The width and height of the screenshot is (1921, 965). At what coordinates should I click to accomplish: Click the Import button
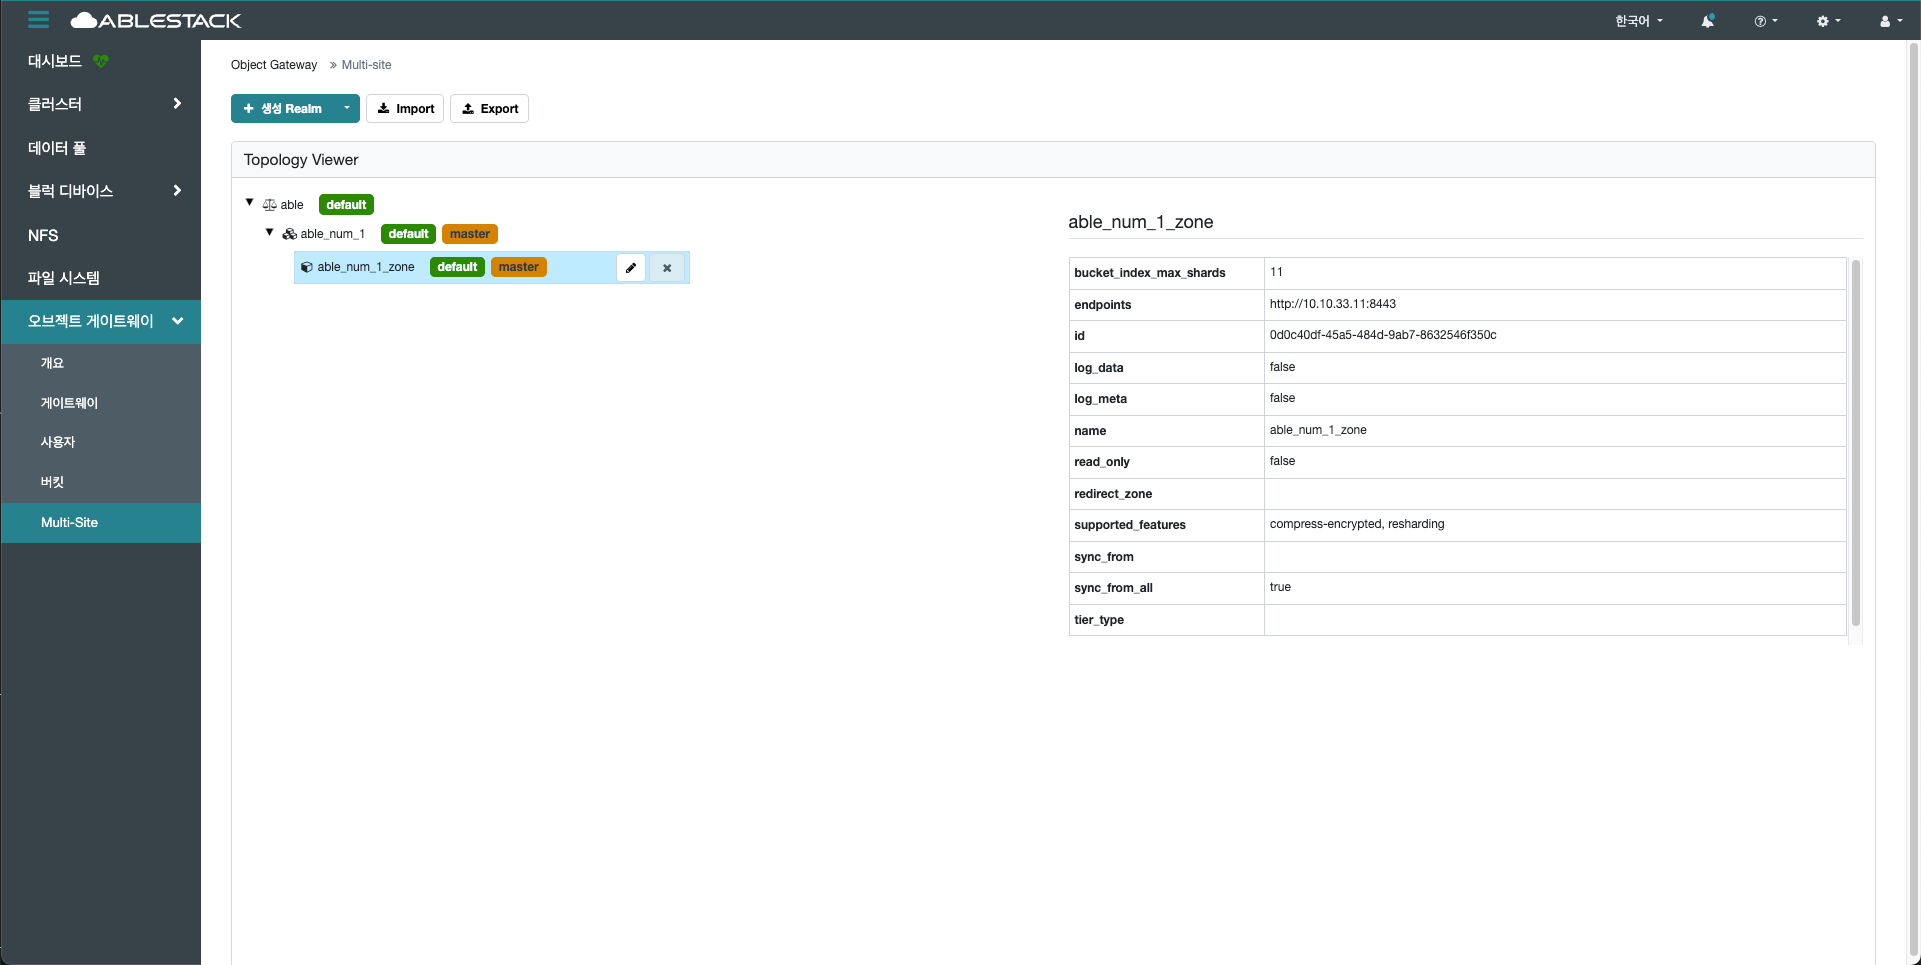point(405,108)
